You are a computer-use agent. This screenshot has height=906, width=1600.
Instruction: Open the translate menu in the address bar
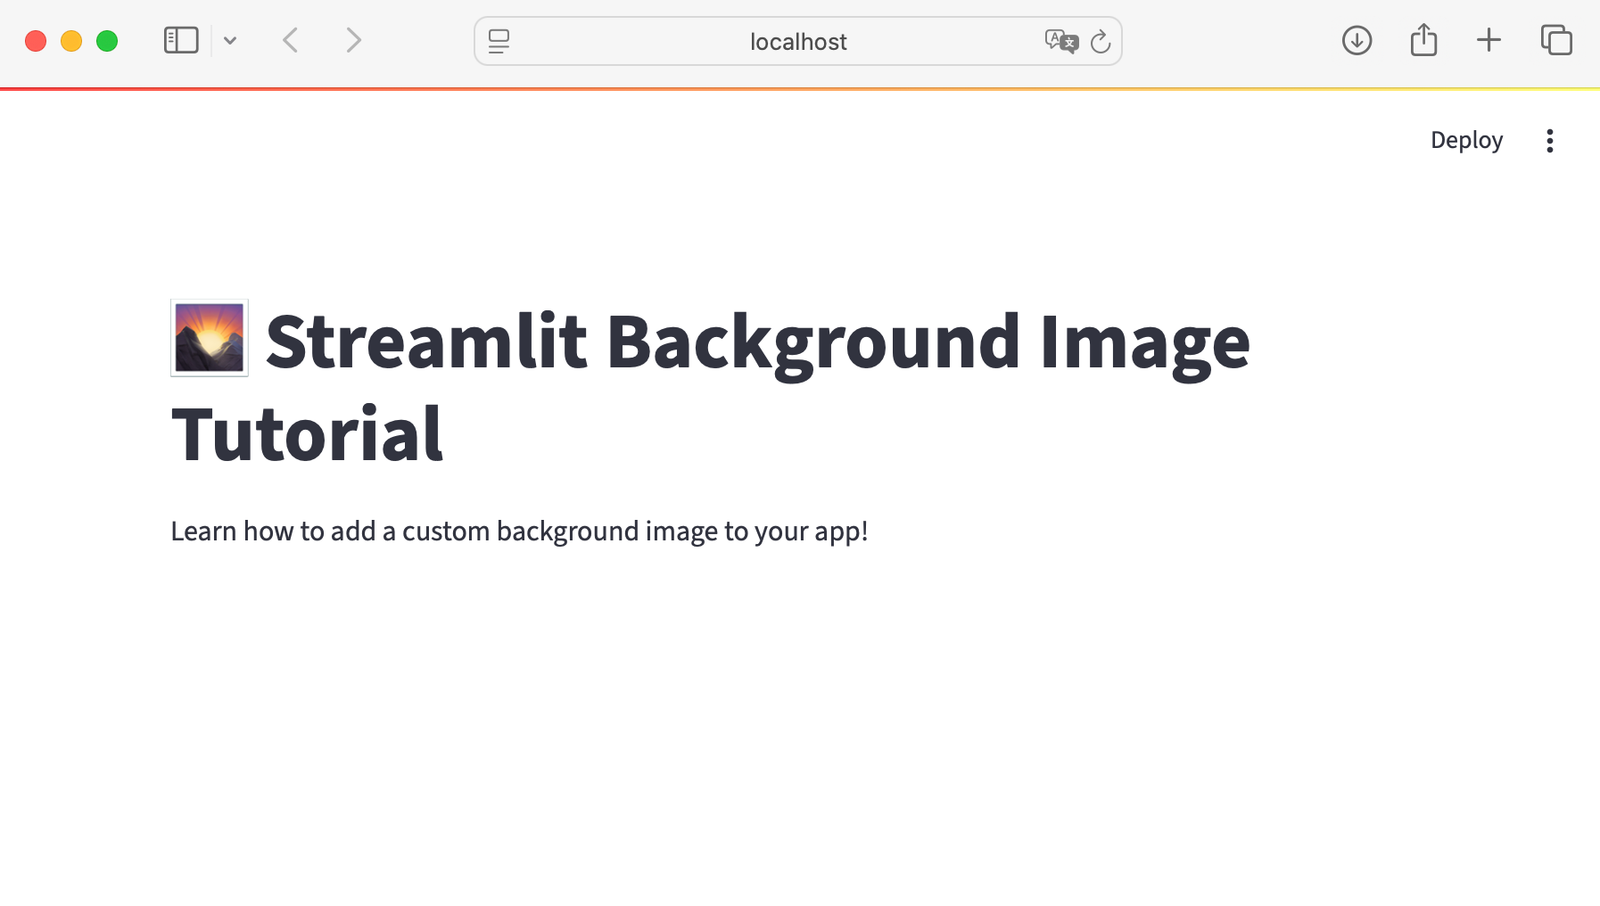tap(1061, 42)
